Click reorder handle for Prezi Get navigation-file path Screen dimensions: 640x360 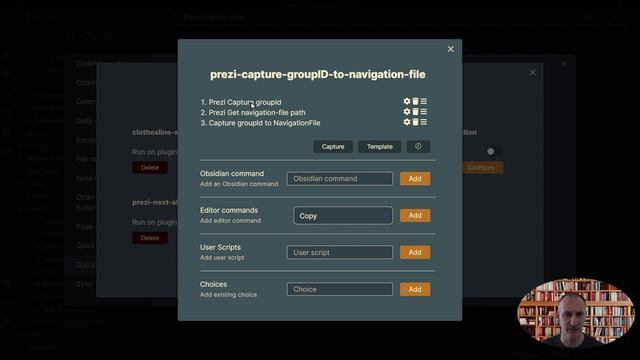click(x=424, y=111)
